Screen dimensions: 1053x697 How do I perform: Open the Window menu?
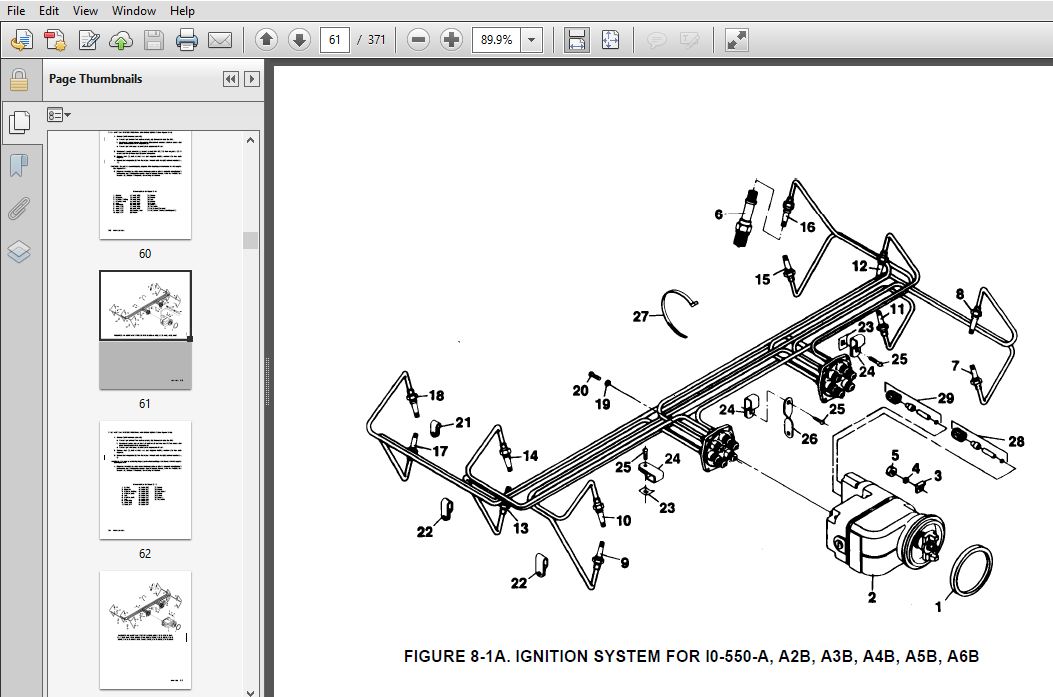point(134,11)
